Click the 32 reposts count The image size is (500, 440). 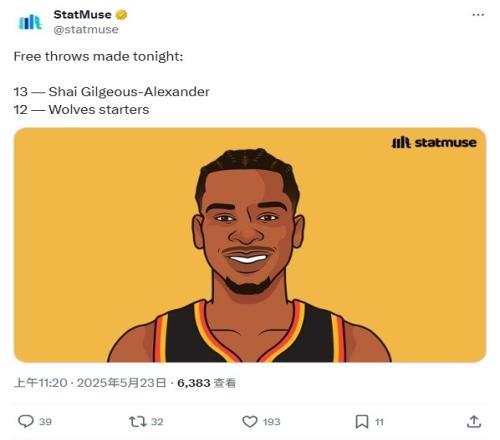pos(157,422)
